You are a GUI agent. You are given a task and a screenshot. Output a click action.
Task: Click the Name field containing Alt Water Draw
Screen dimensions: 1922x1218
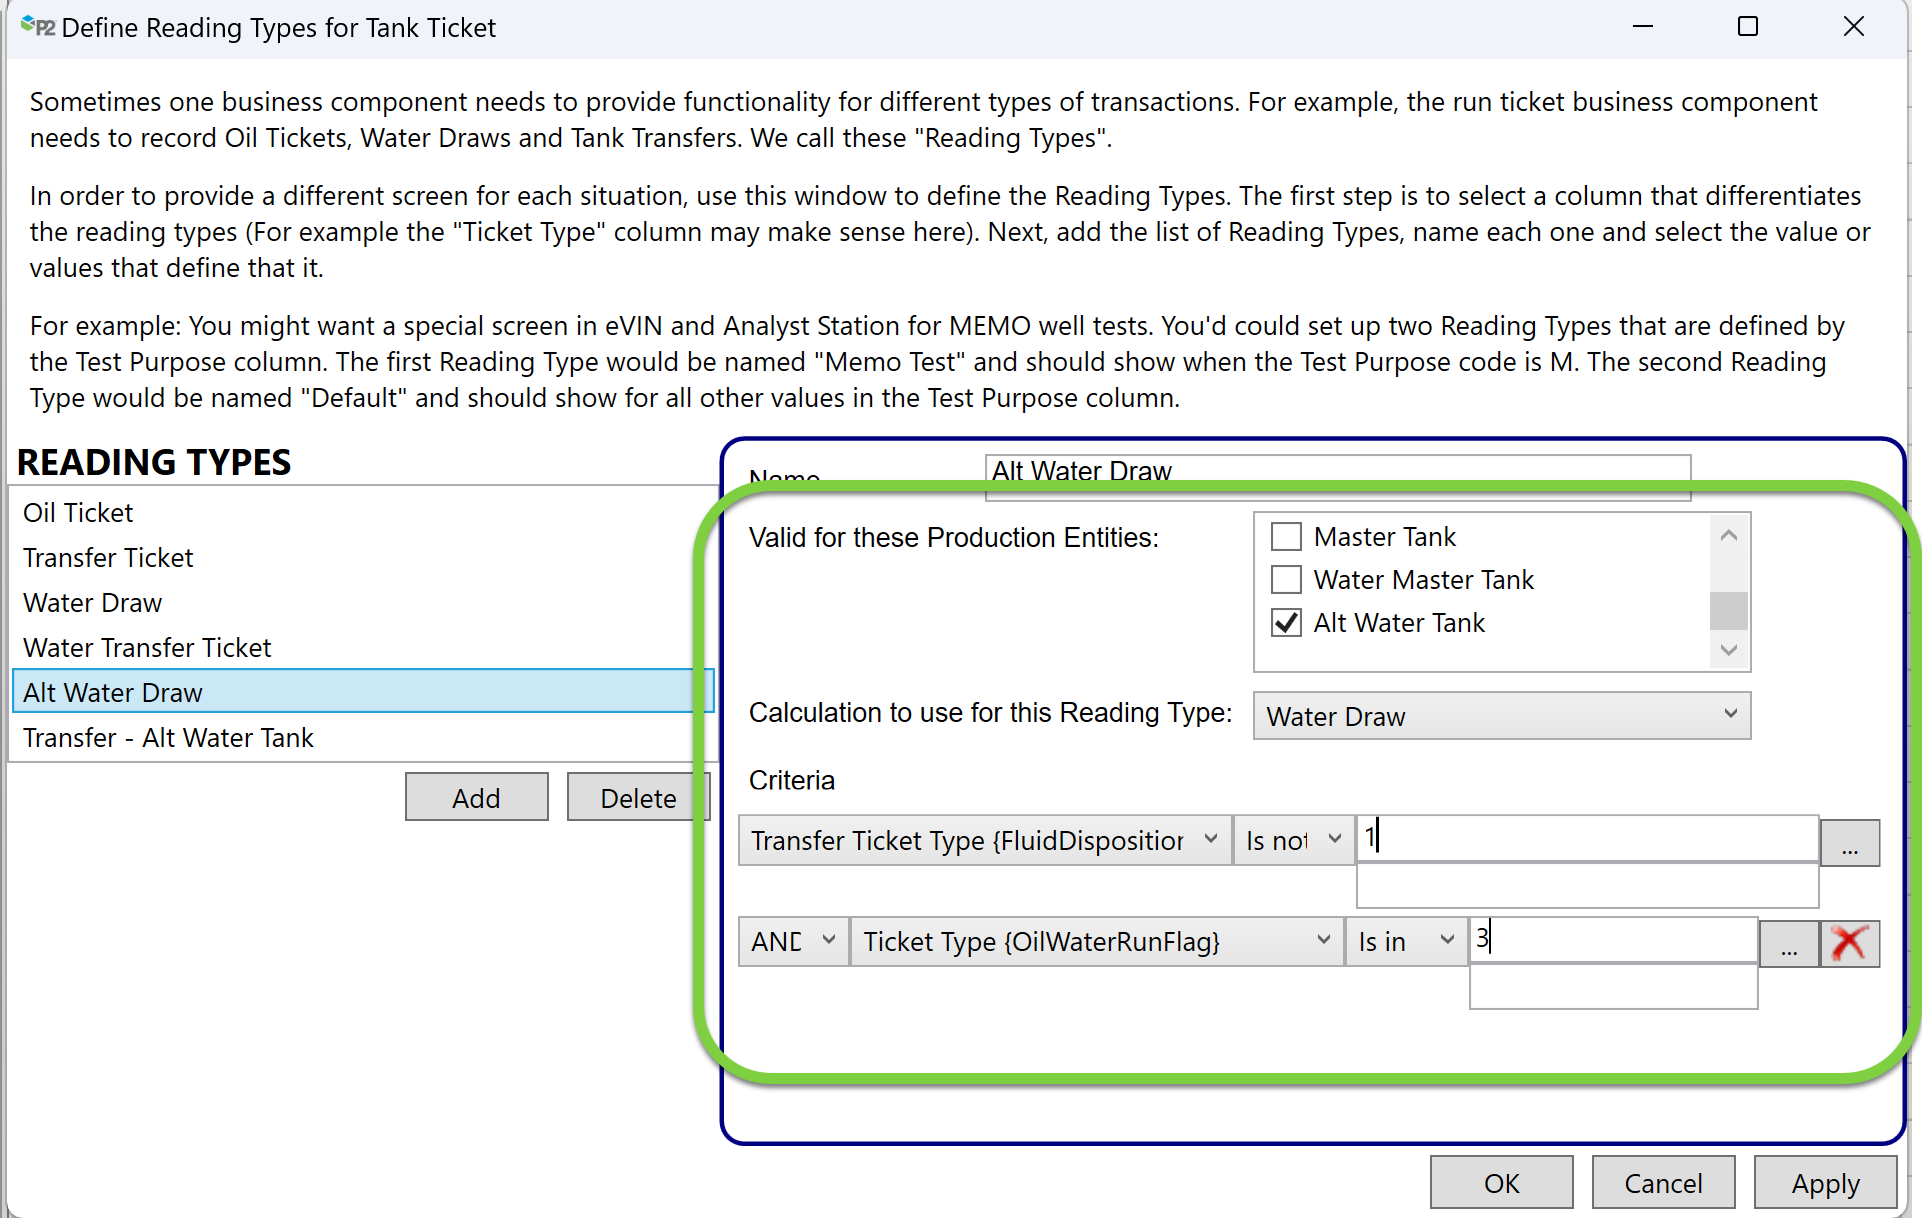[1336, 470]
